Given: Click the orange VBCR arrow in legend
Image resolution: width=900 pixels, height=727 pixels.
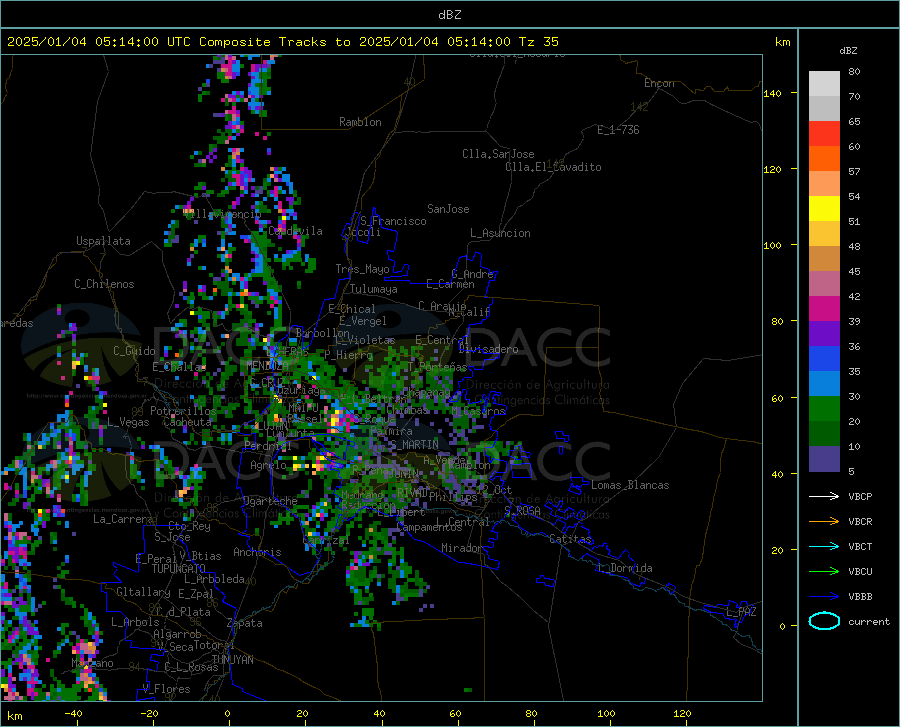Looking at the screenshot, I should (824, 522).
